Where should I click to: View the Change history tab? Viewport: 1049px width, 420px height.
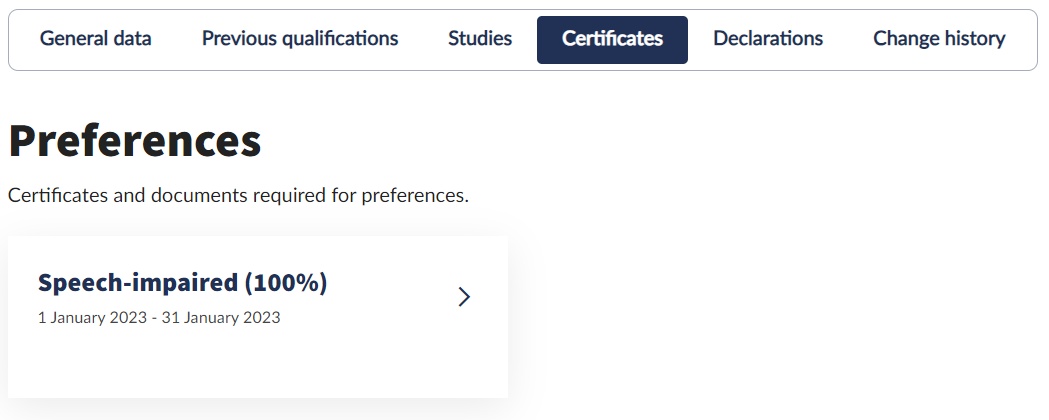[939, 39]
